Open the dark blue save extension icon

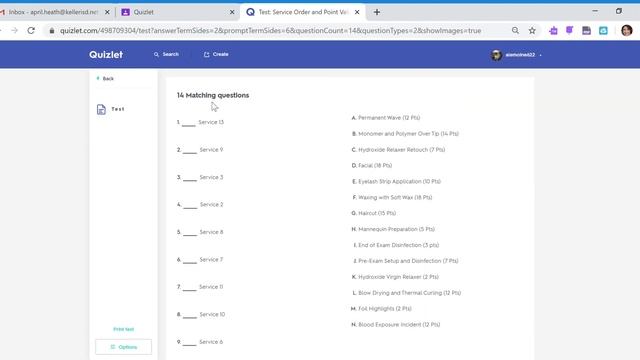586,31
